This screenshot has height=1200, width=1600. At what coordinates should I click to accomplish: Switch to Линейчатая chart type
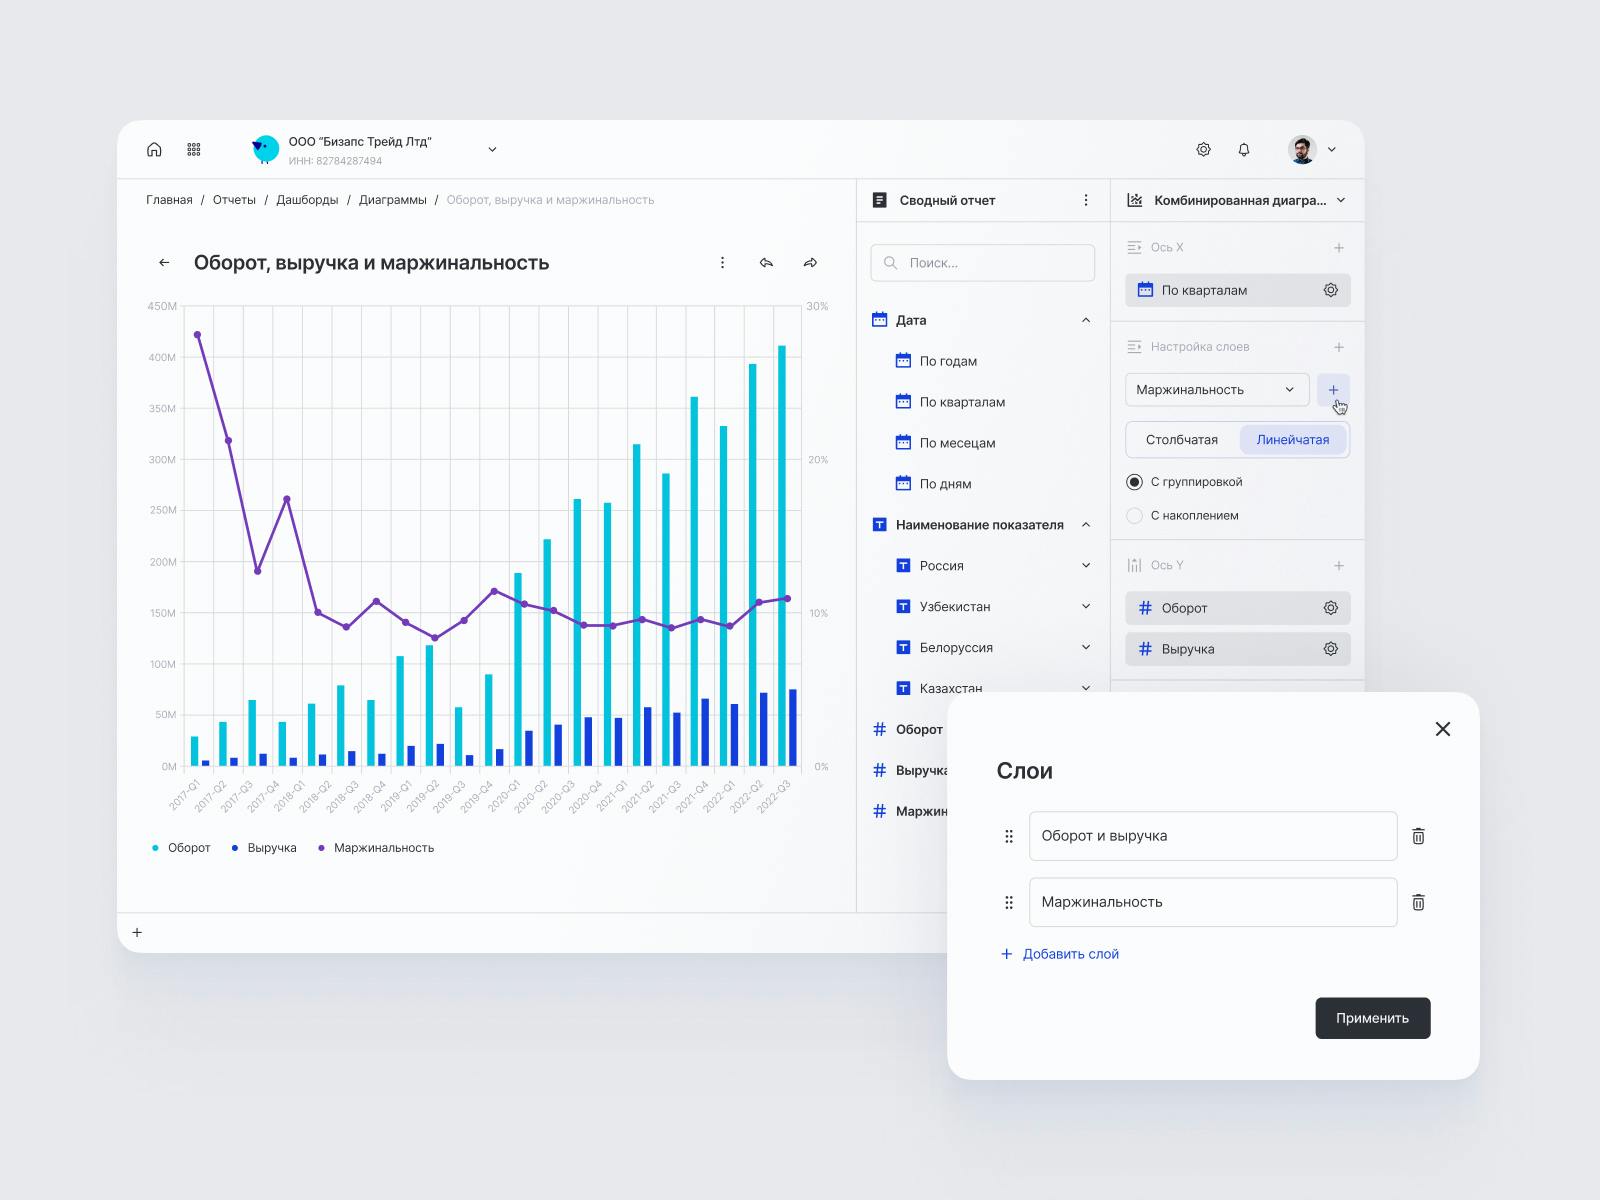[x=1293, y=440]
